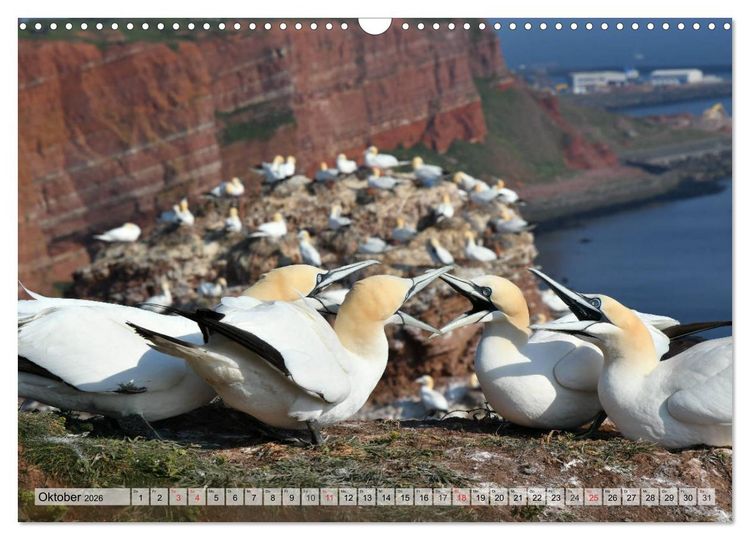Choose day 10 on the calendar strip
The height and width of the screenshot is (540, 750).
pos(310,497)
